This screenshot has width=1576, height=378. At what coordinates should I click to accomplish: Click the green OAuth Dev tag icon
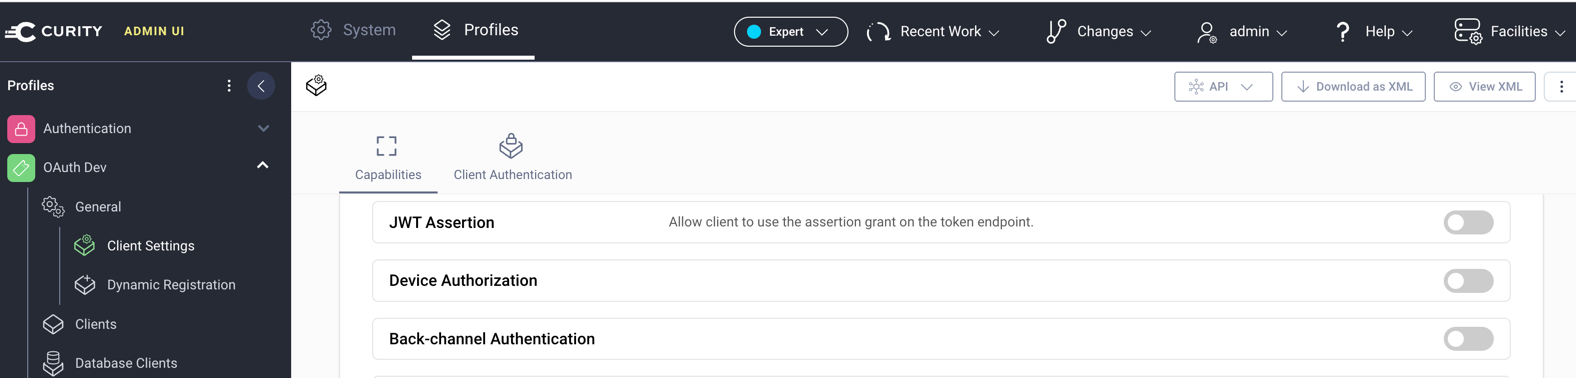coord(21,168)
